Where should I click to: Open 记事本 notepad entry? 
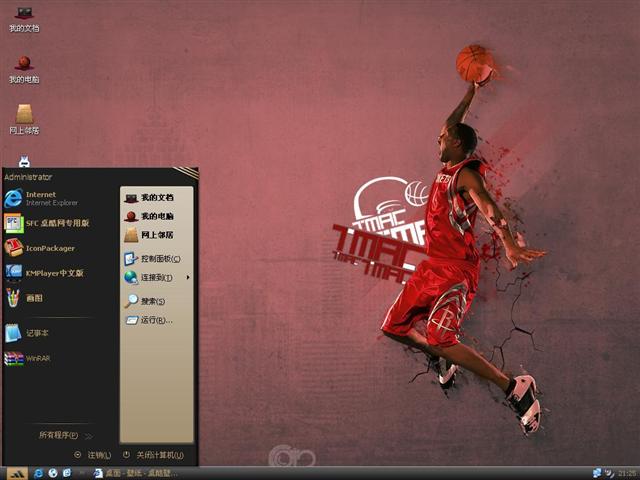(27, 333)
